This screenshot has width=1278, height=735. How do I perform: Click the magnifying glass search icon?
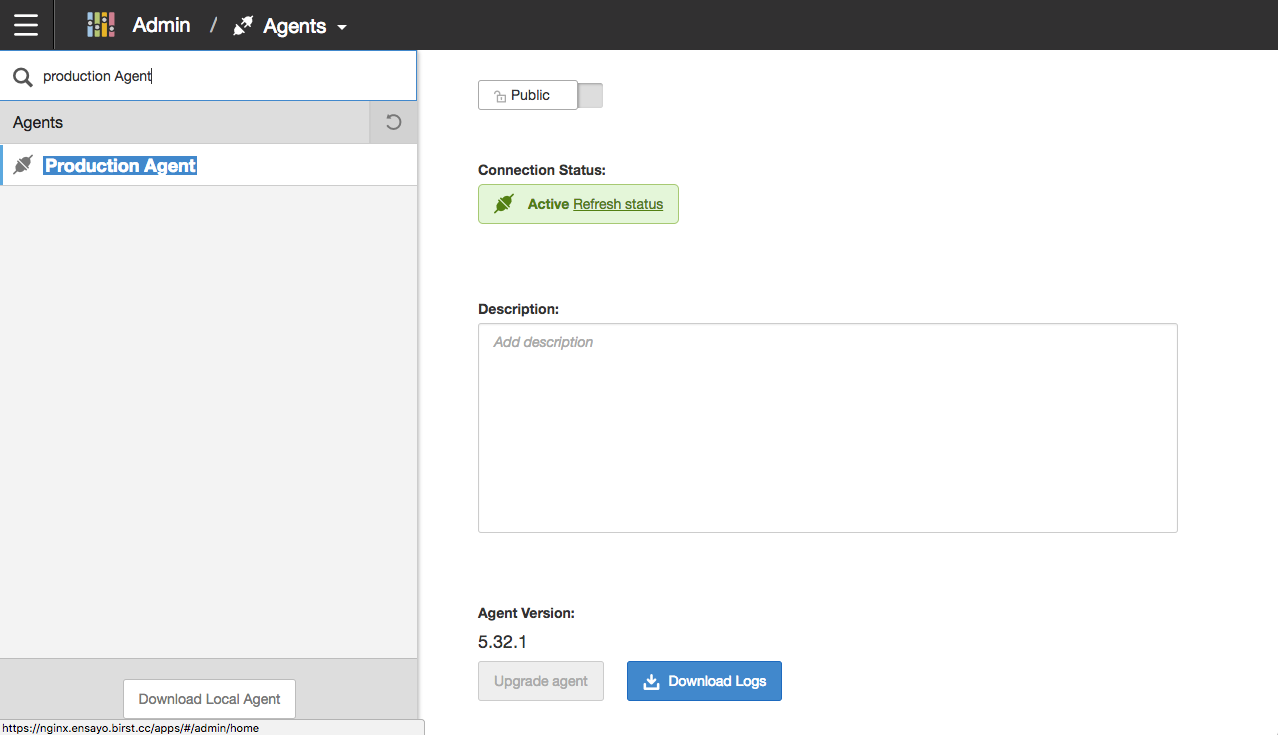pos(22,77)
